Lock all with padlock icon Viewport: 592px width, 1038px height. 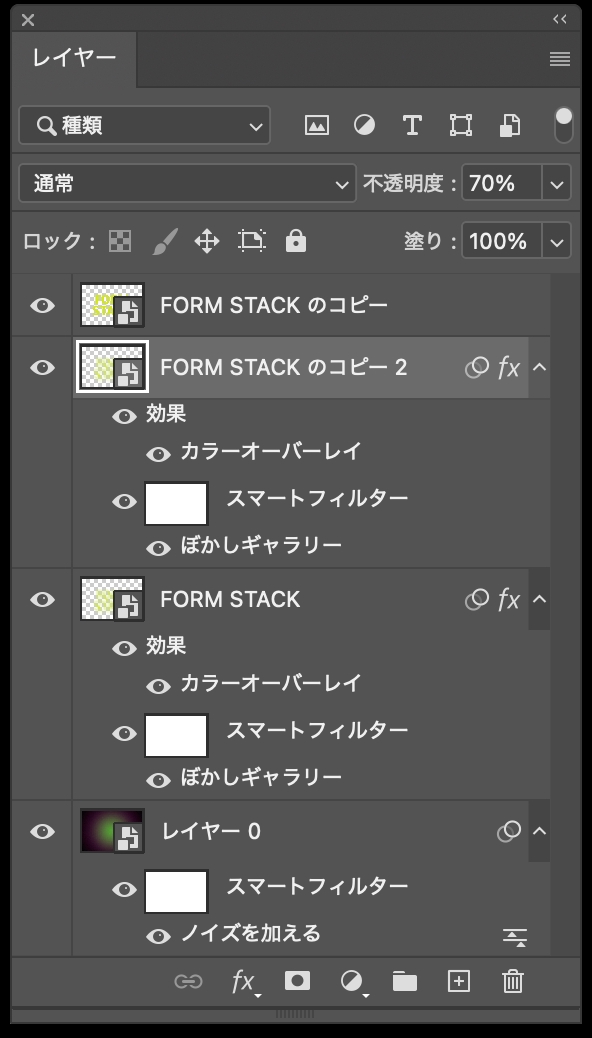[295, 241]
